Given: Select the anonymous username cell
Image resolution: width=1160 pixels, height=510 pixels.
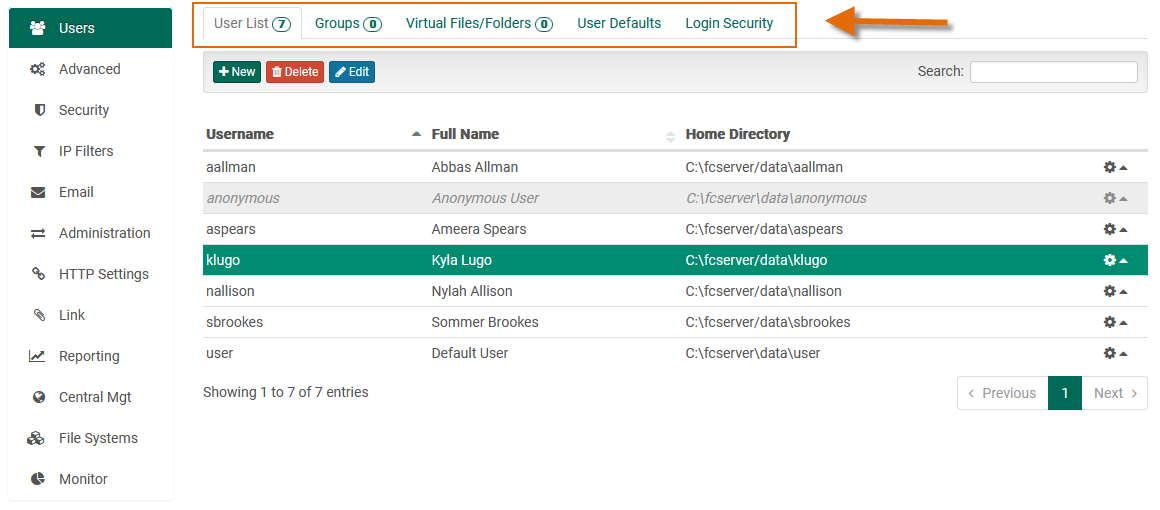Looking at the screenshot, I should tap(243, 198).
